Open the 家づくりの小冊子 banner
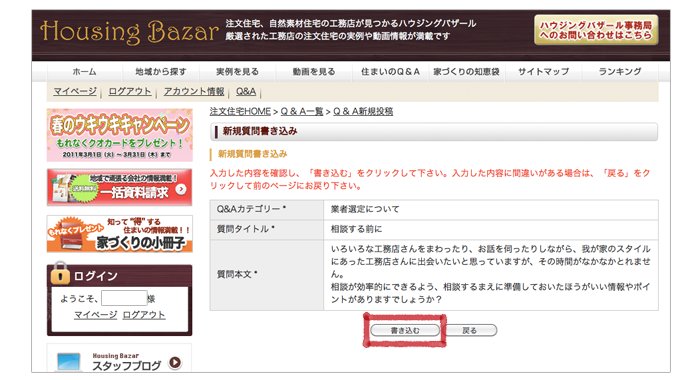This screenshot has width=700, height=380. point(120,234)
